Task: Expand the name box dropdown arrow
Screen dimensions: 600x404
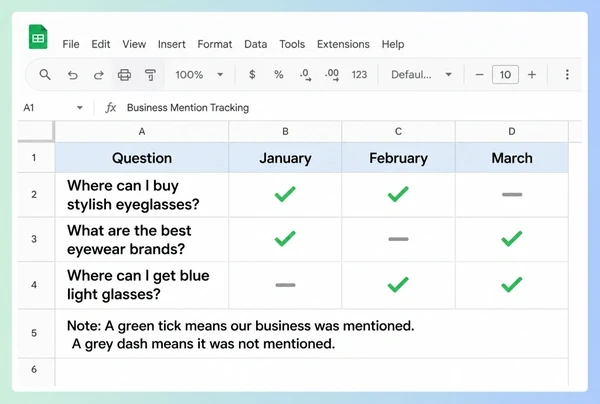Action: coord(80,108)
